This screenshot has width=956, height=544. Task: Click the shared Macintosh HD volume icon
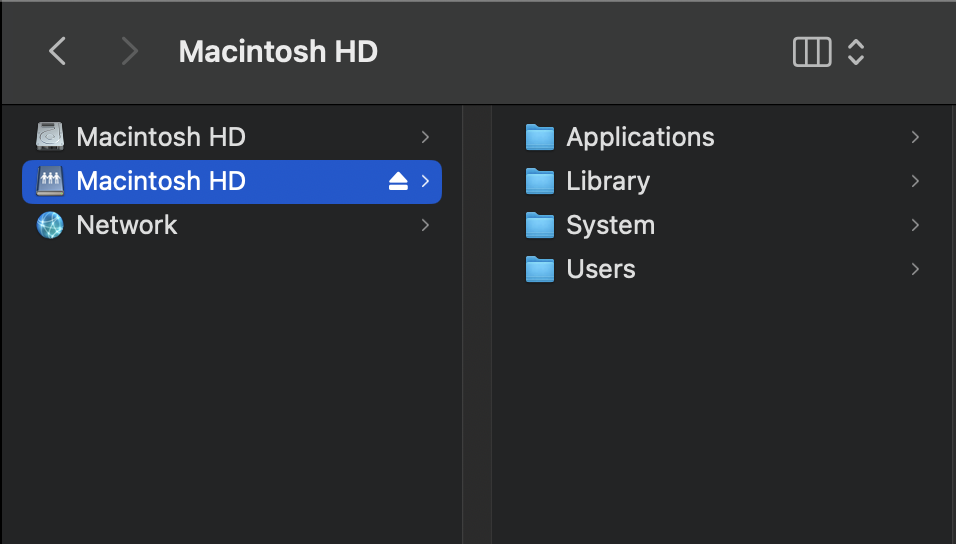click(50, 181)
